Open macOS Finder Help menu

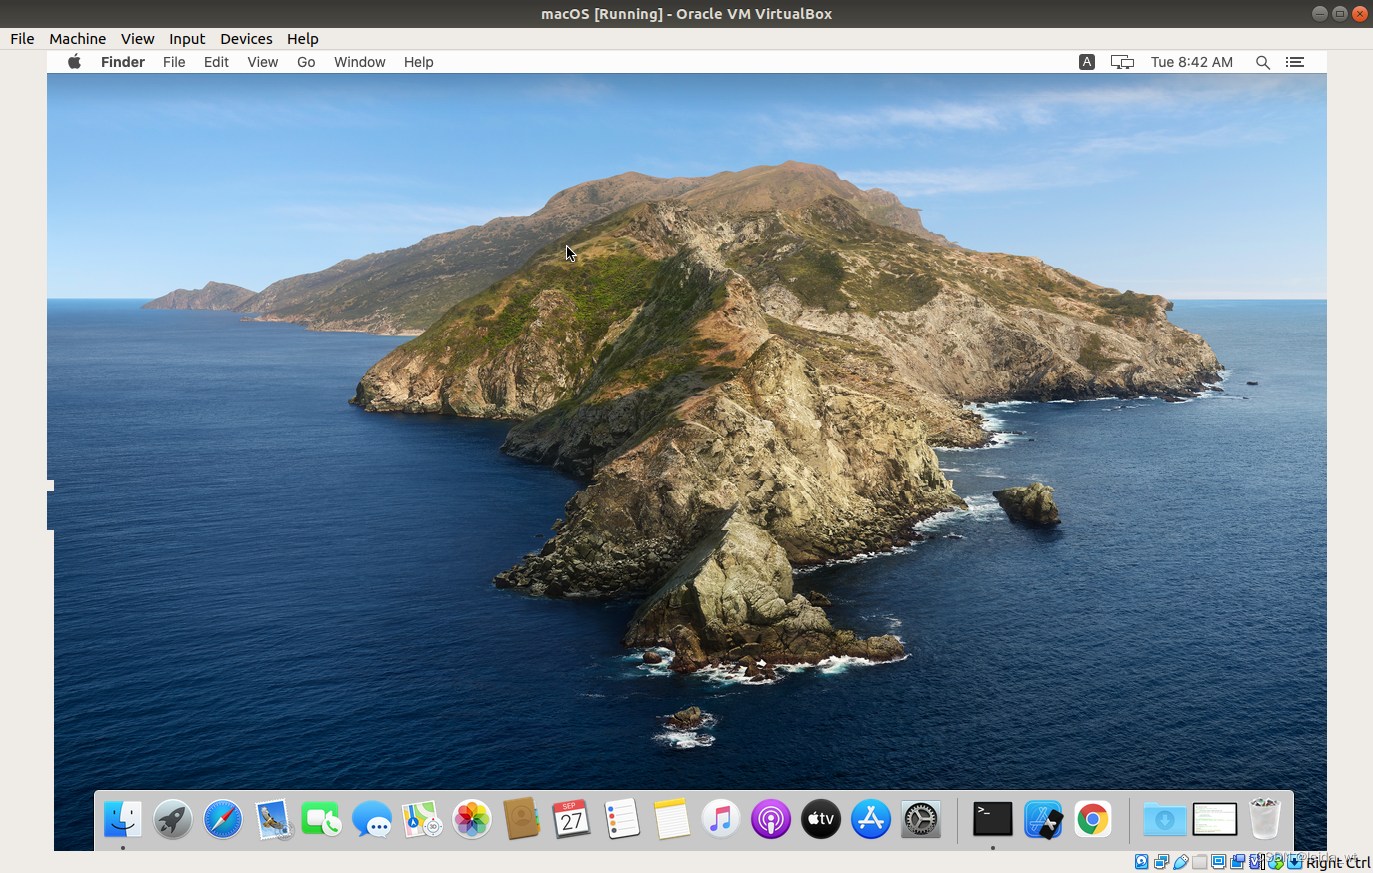click(x=419, y=62)
